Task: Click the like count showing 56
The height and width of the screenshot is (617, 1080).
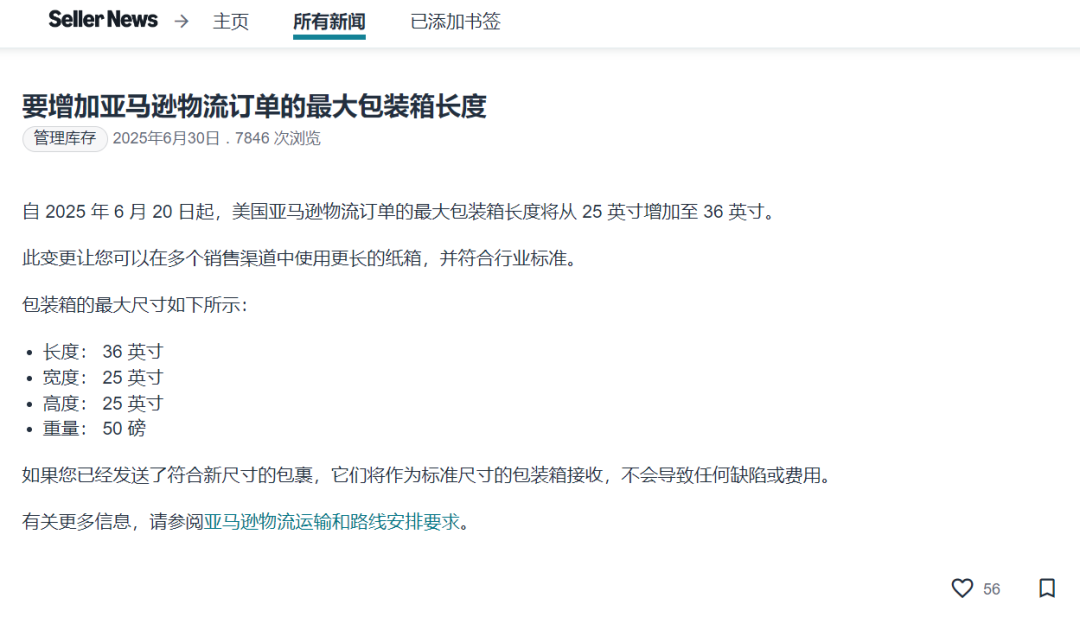Action: (x=991, y=589)
